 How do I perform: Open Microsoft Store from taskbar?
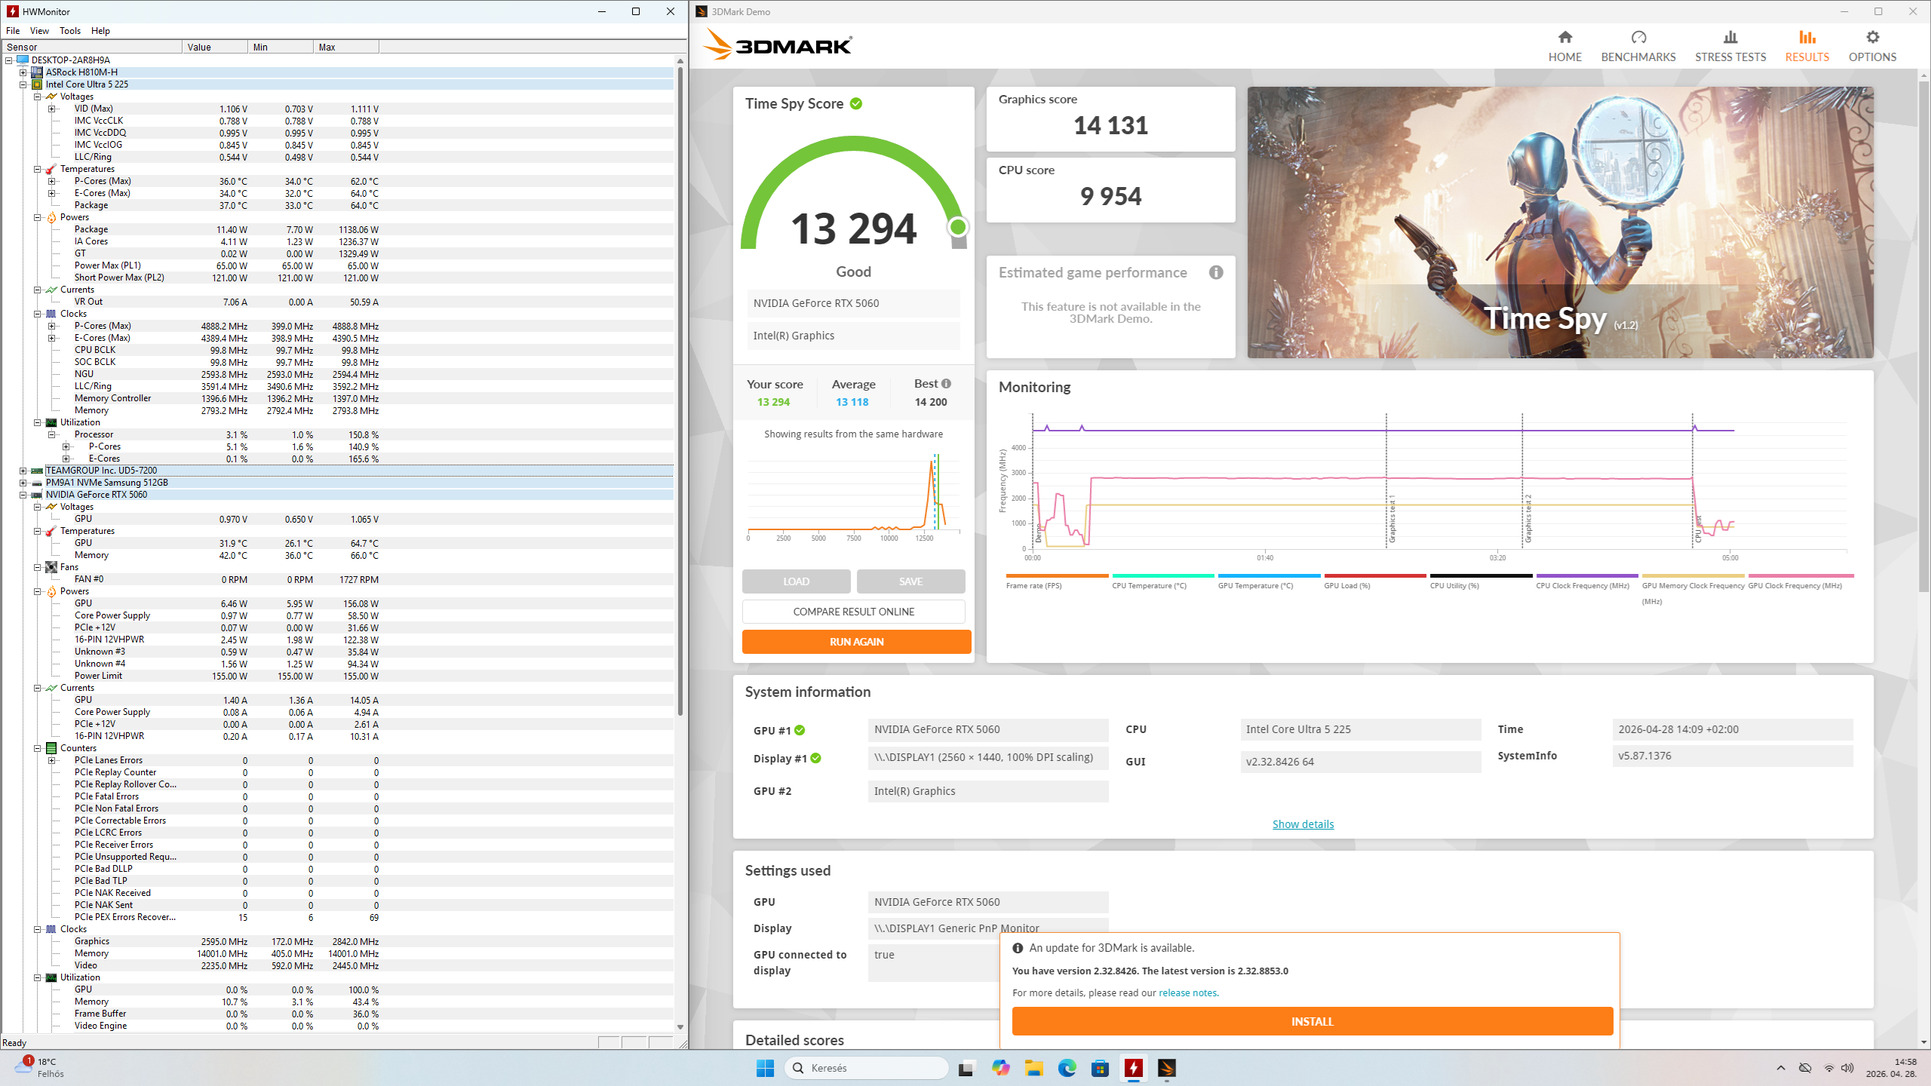click(1100, 1068)
